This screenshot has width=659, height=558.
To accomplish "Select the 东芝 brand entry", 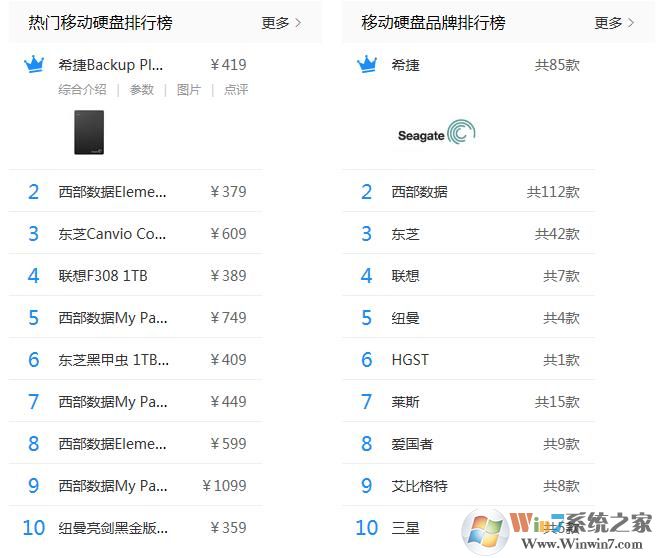I will click(406, 234).
